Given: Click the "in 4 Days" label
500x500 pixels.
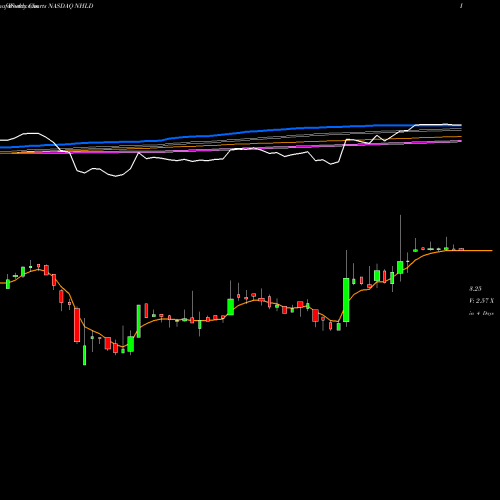Looking at the screenshot, I should [x=481, y=313].
